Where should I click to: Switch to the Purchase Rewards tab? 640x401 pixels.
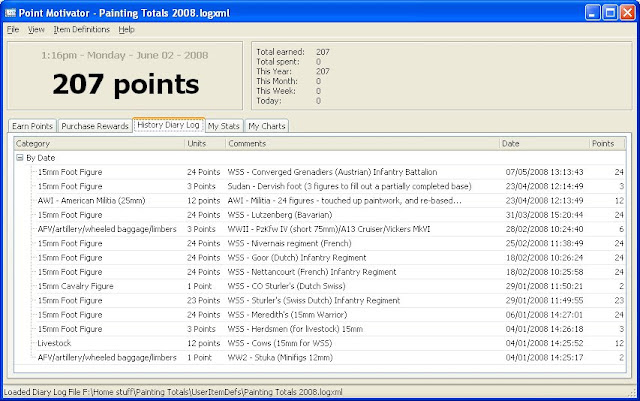95,126
